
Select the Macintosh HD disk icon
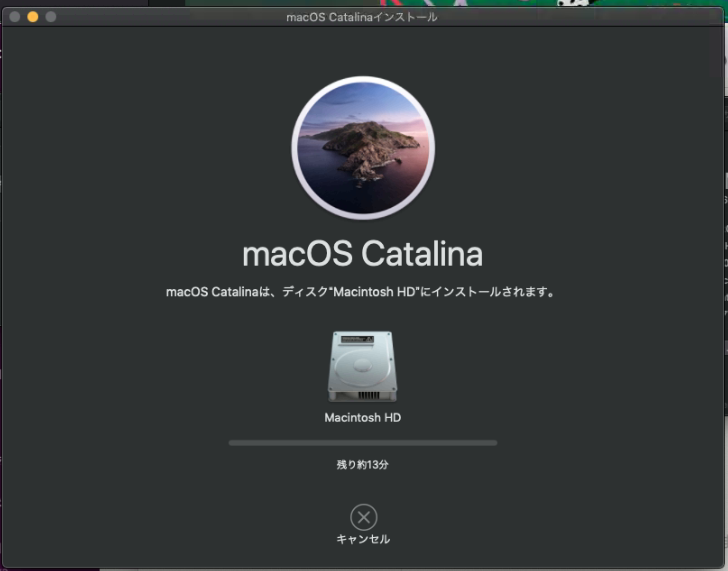[363, 367]
